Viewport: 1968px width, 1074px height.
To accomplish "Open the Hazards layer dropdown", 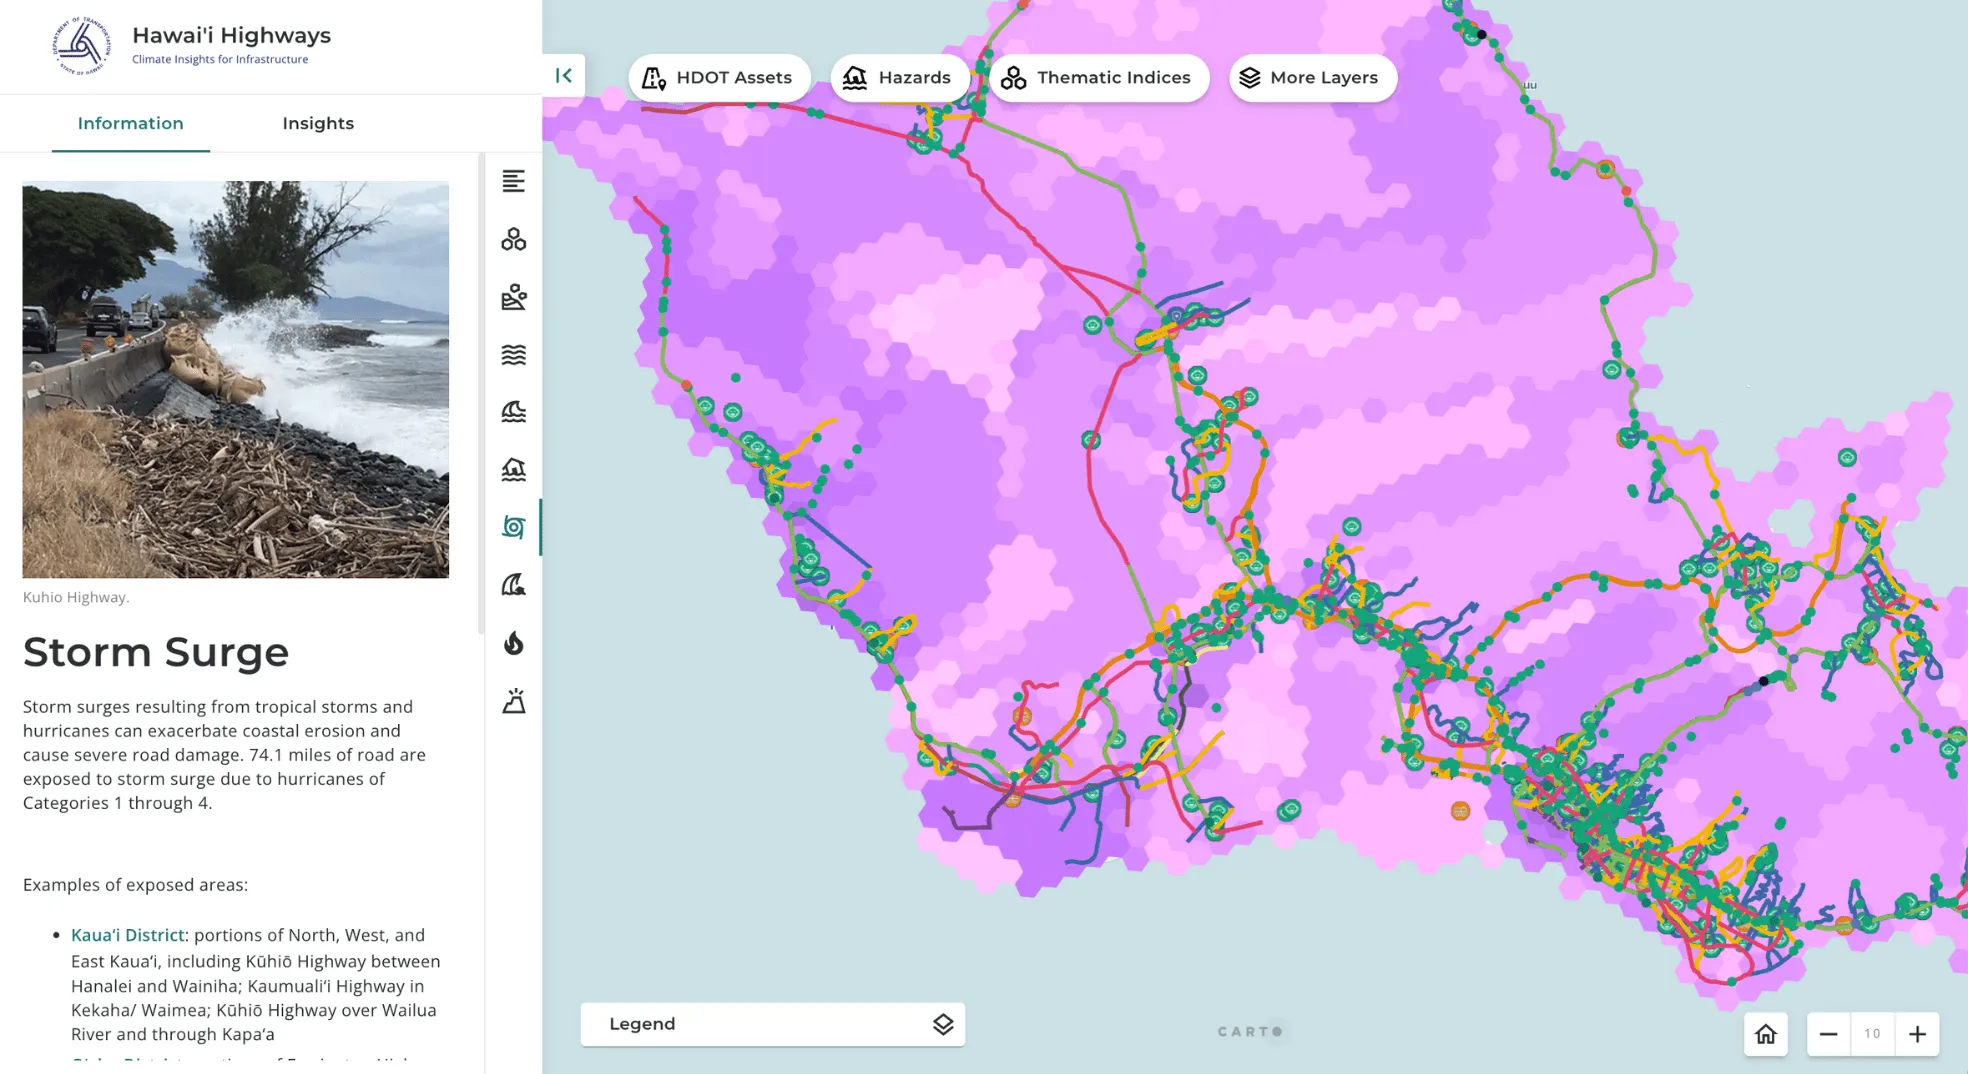I will point(897,78).
